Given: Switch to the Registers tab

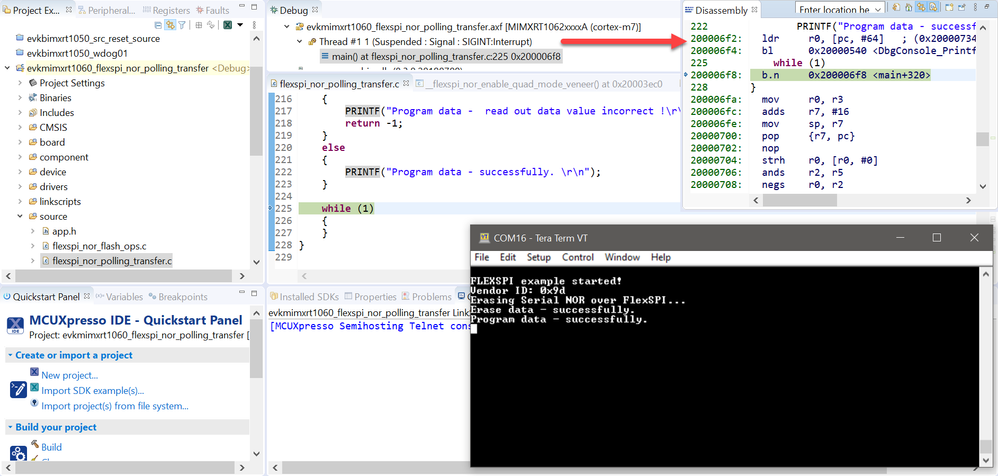Looking at the screenshot, I should click(167, 10).
